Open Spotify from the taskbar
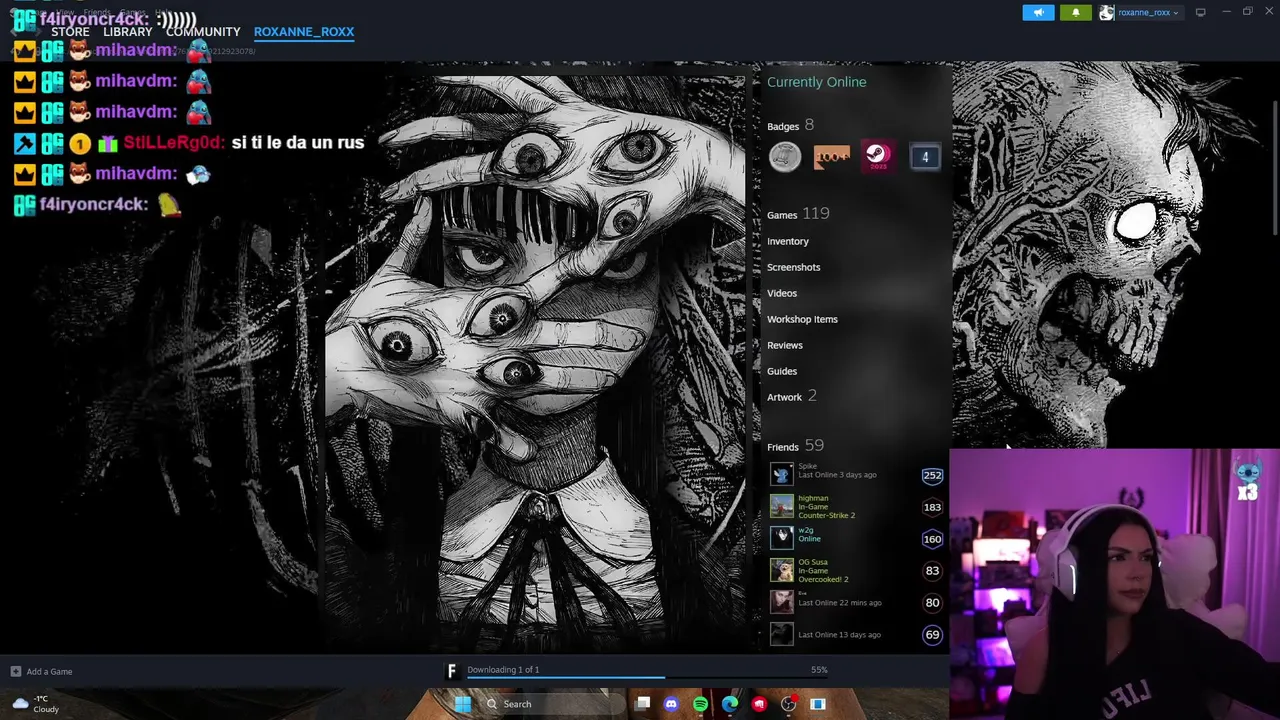 click(x=700, y=704)
